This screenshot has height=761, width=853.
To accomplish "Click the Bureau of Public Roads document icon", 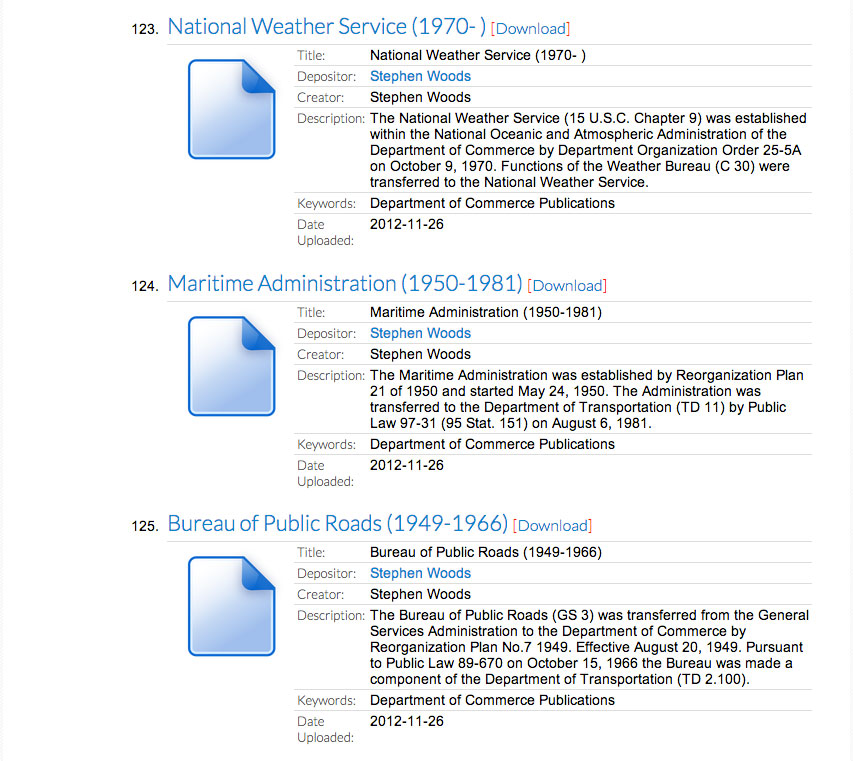I will tap(231, 606).
